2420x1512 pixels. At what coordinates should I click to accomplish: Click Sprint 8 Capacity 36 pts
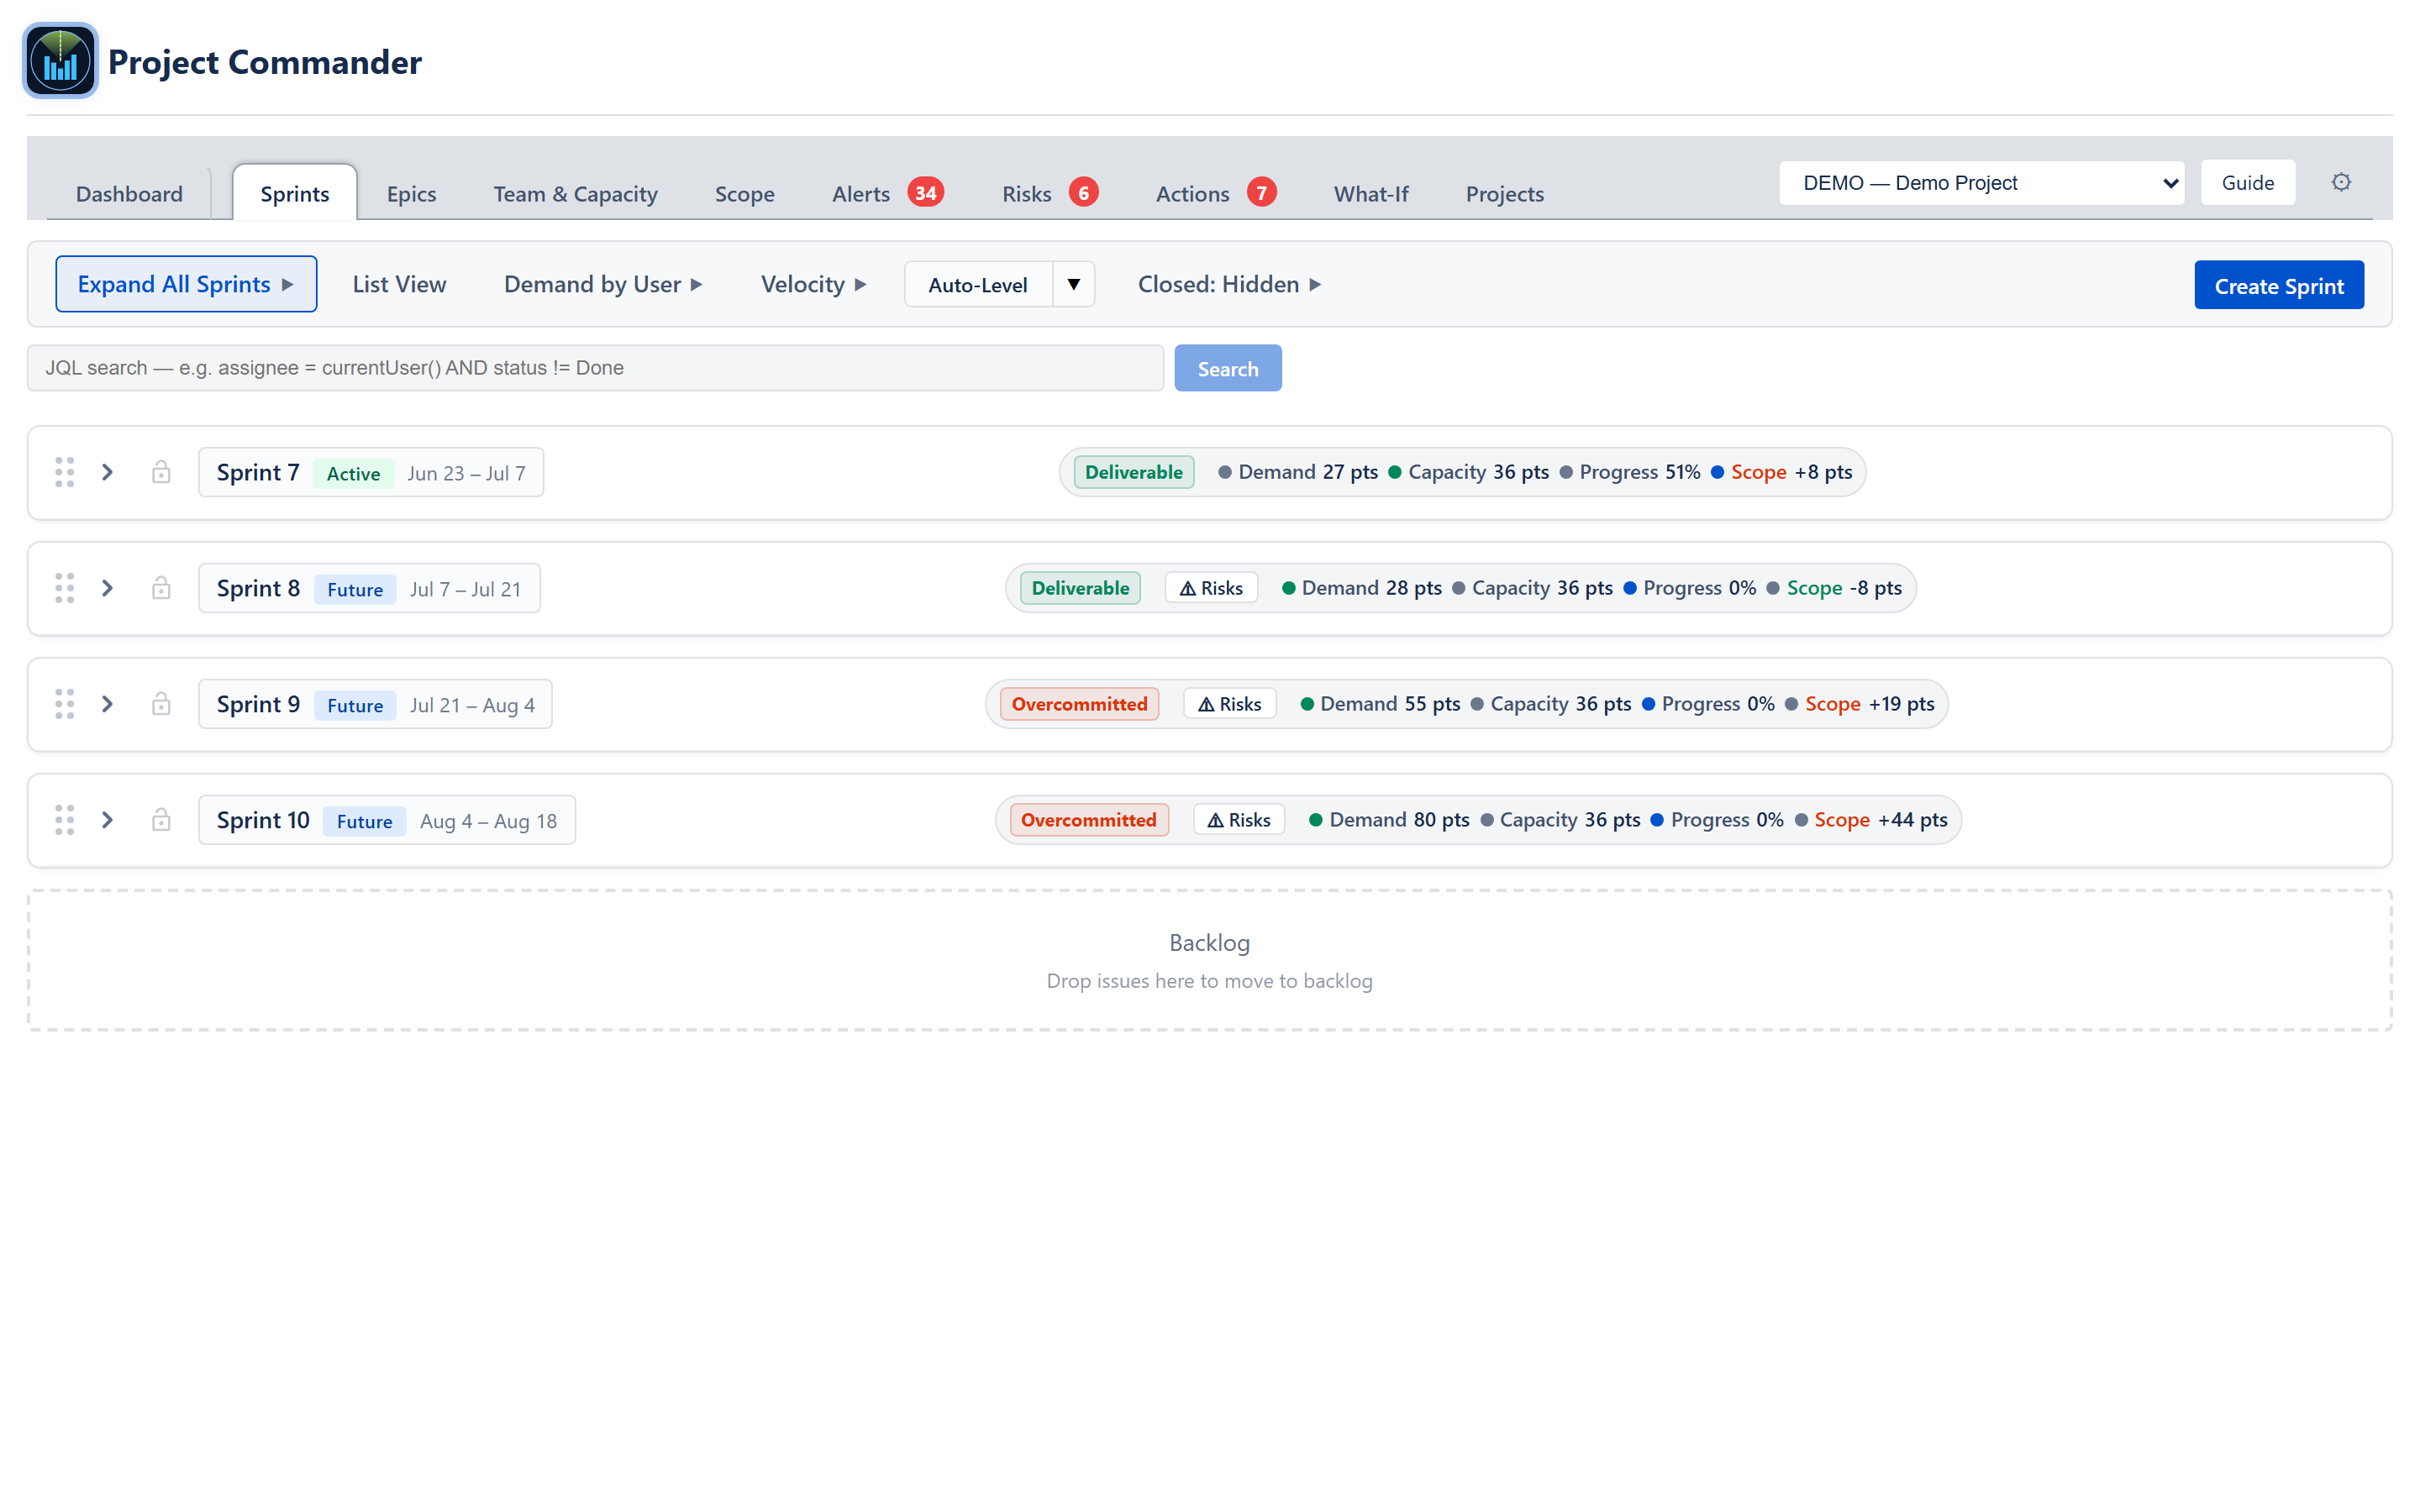(x=1532, y=588)
